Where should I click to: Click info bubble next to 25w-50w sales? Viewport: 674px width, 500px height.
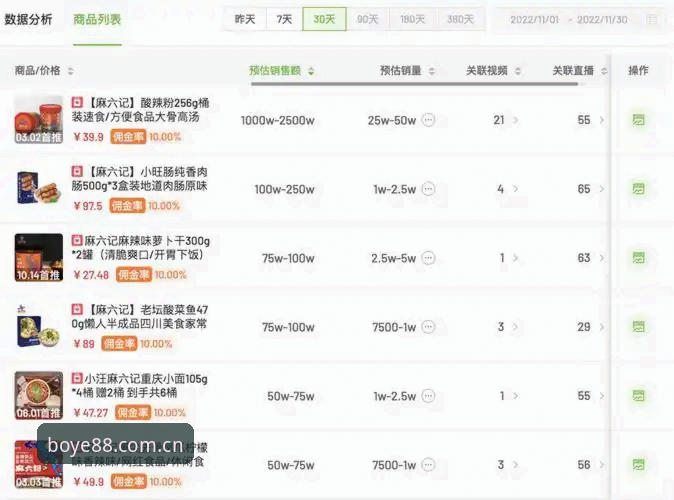(x=428, y=120)
